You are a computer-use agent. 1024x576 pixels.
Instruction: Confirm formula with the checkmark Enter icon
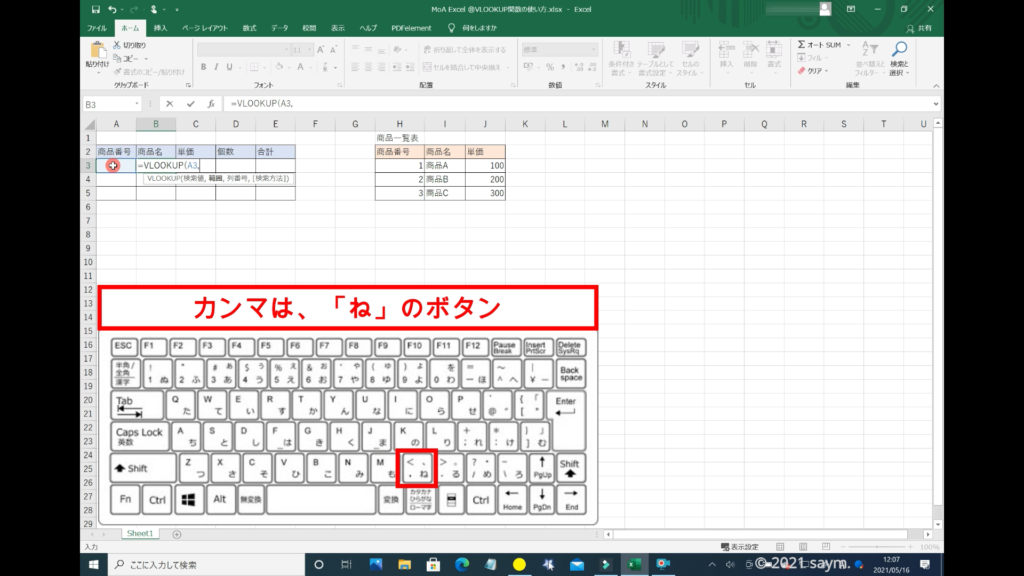point(190,103)
